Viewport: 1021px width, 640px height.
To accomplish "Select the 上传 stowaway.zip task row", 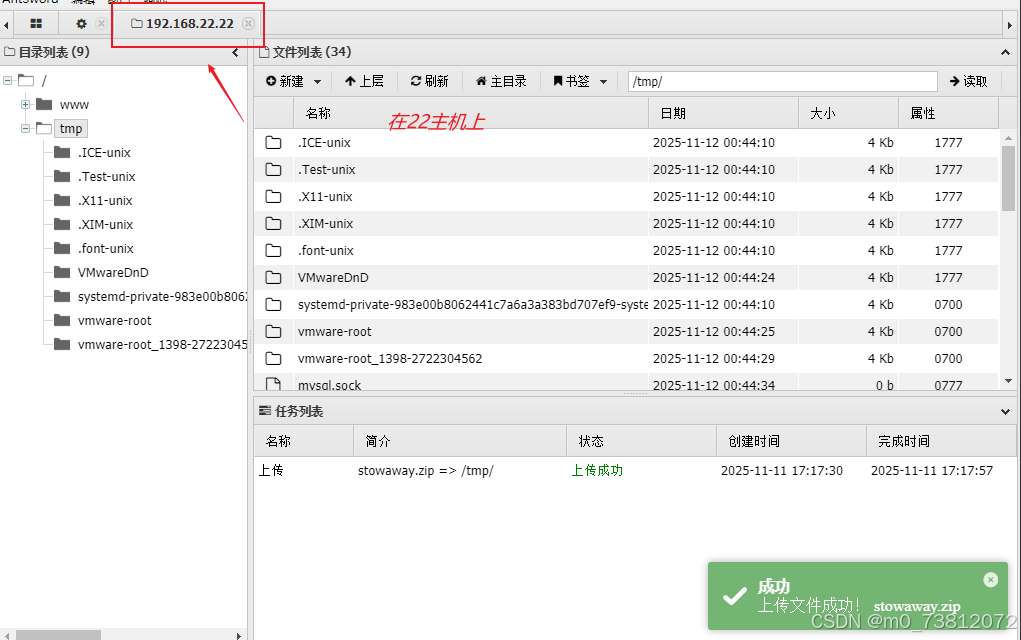I will pos(635,470).
